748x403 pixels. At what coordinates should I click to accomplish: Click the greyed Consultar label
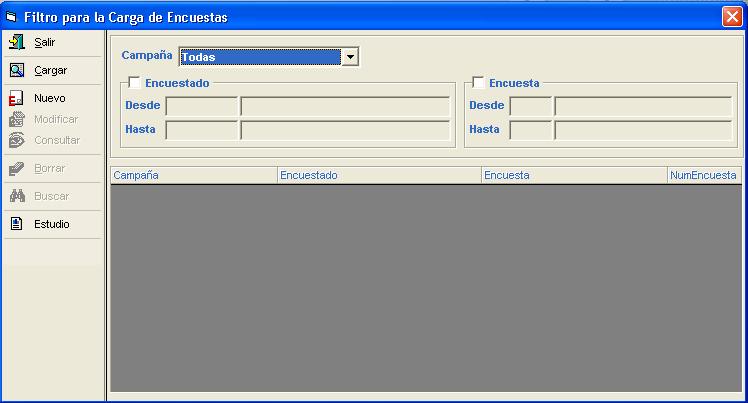pyautogui.click(x=57, y=140)
